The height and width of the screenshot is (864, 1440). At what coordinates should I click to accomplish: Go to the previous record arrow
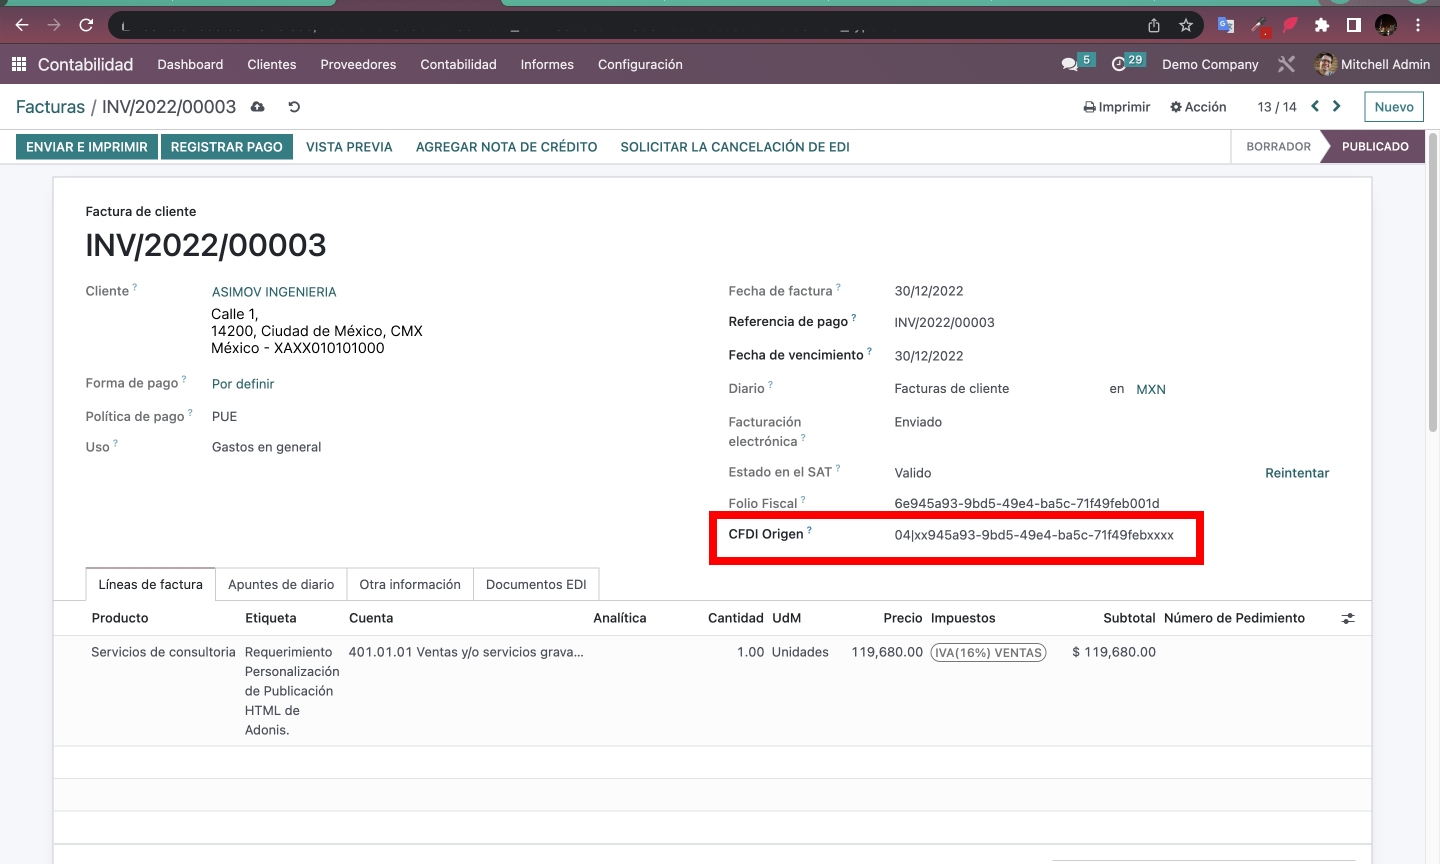(x=1315, y=106)
